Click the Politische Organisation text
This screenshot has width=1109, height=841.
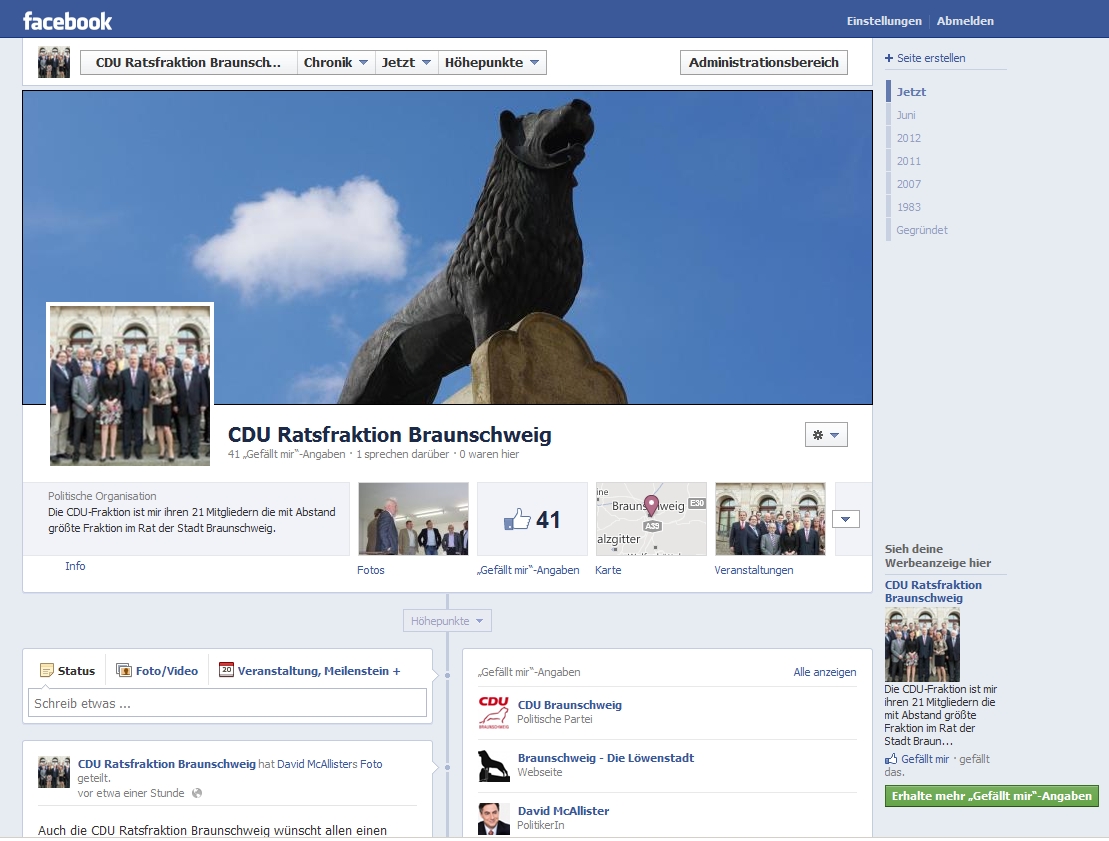pyautogui.click(x=102, y=496)
